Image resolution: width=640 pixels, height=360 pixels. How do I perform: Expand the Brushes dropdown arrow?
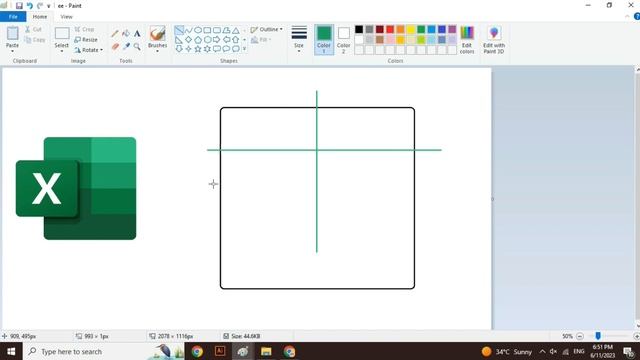coord(158,51)
